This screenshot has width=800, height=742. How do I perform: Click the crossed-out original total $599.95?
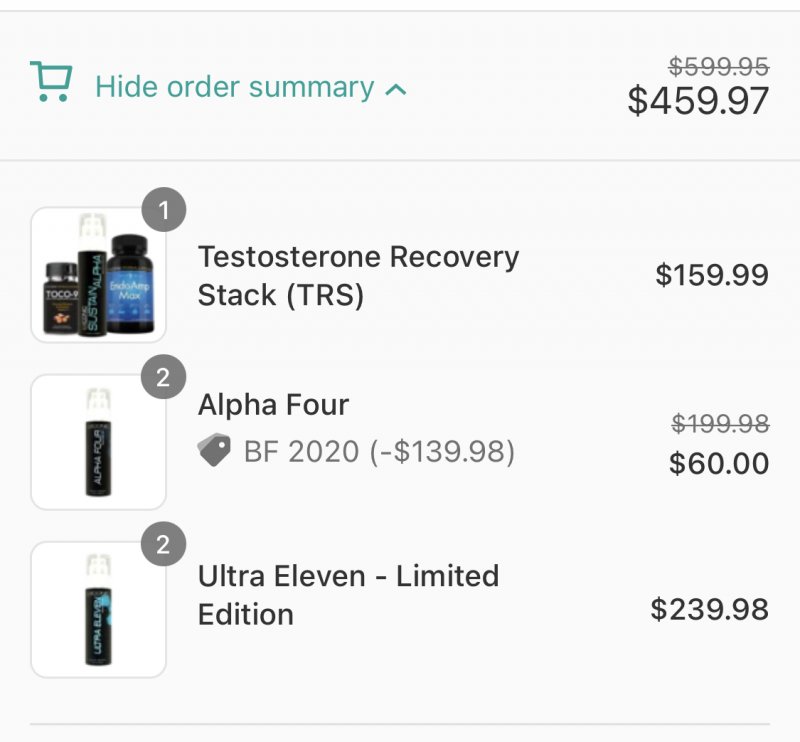[x=719, y=67]
